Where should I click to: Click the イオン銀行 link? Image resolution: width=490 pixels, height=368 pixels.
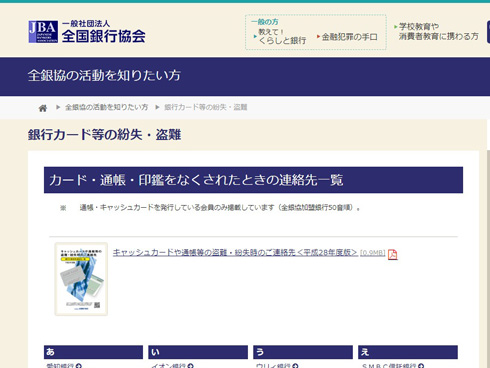172,366
